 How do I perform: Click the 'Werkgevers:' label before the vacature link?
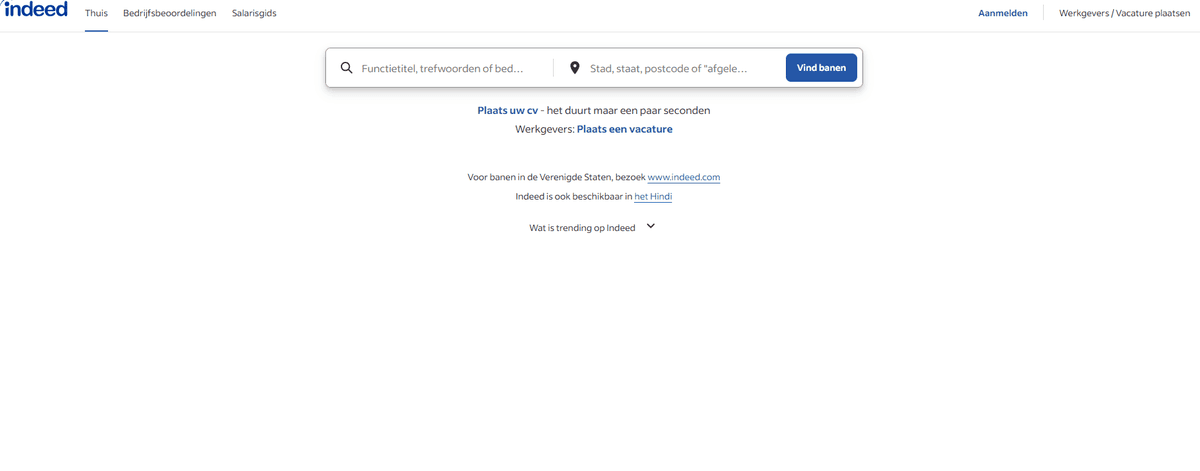pyautogui.click(x=544, y=129)
